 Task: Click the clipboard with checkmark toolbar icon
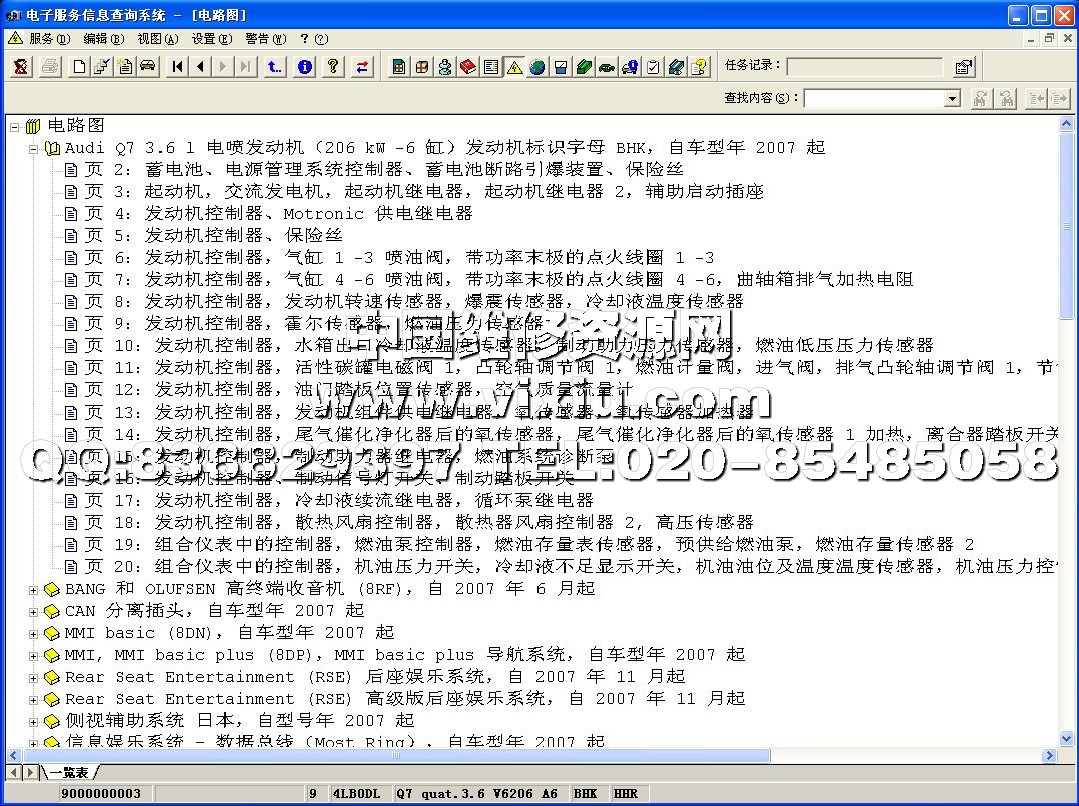(654, 67)
